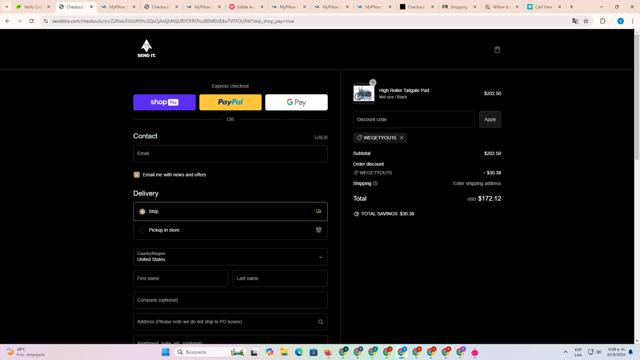Open the Windows Start menu

(x=165, y=352)
